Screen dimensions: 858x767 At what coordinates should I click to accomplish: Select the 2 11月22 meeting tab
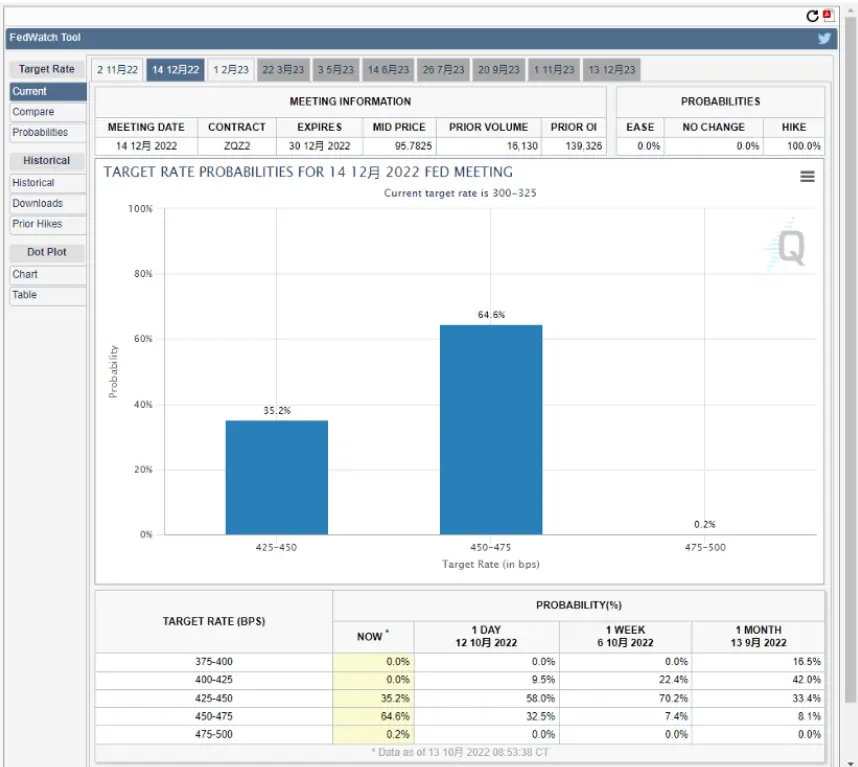[x=117, y=69]
